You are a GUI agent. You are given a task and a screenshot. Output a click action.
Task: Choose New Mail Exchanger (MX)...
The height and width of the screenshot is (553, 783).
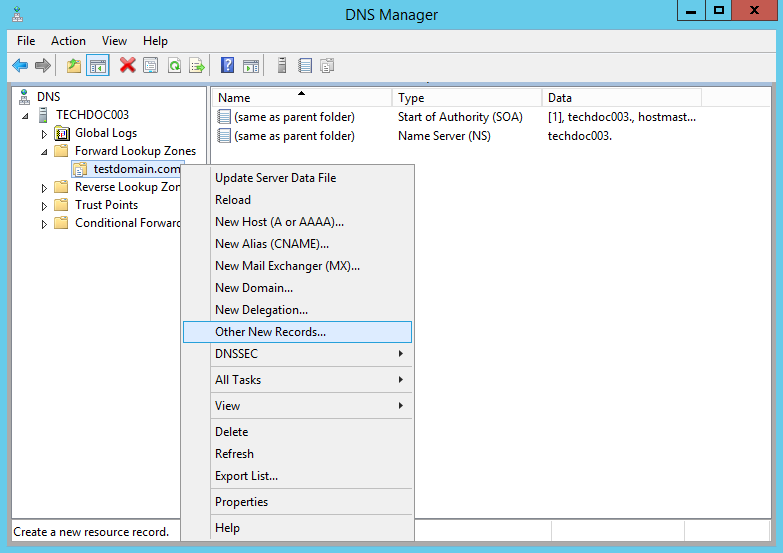coord(298,266)
